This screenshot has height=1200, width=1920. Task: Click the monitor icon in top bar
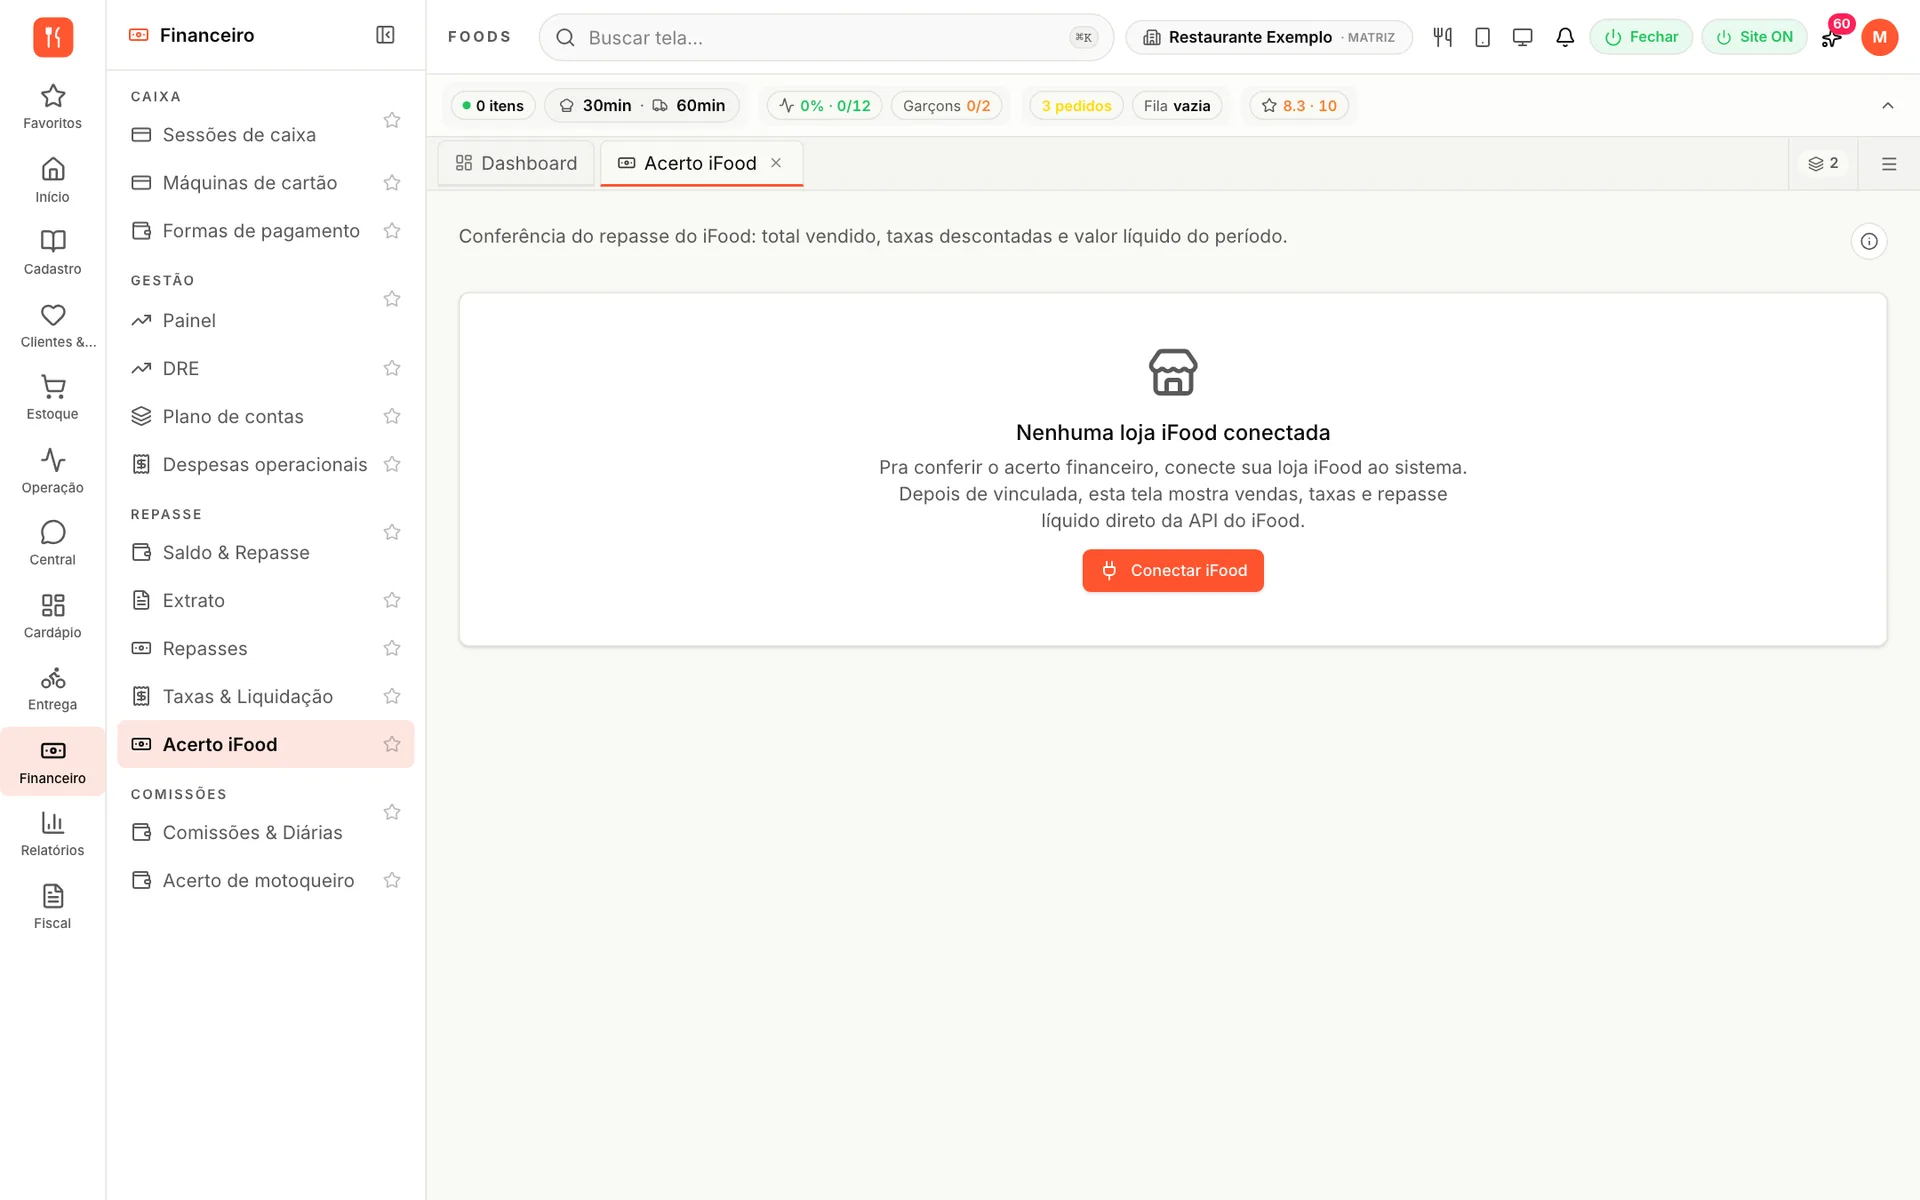coord(1522,37)
